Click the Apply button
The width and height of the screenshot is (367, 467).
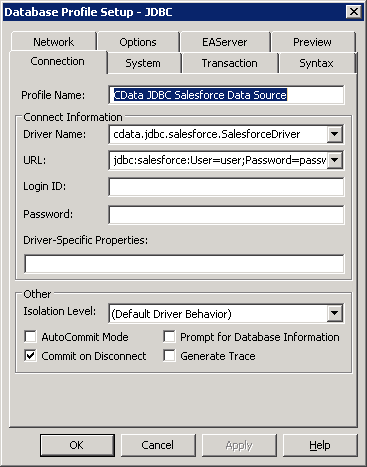point(239,445)
